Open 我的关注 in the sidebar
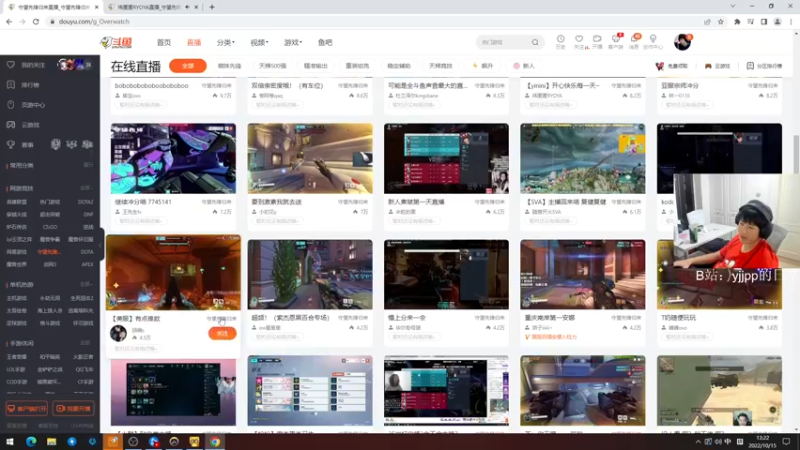Viewport: 800px width, 450px height. [27, 65]
